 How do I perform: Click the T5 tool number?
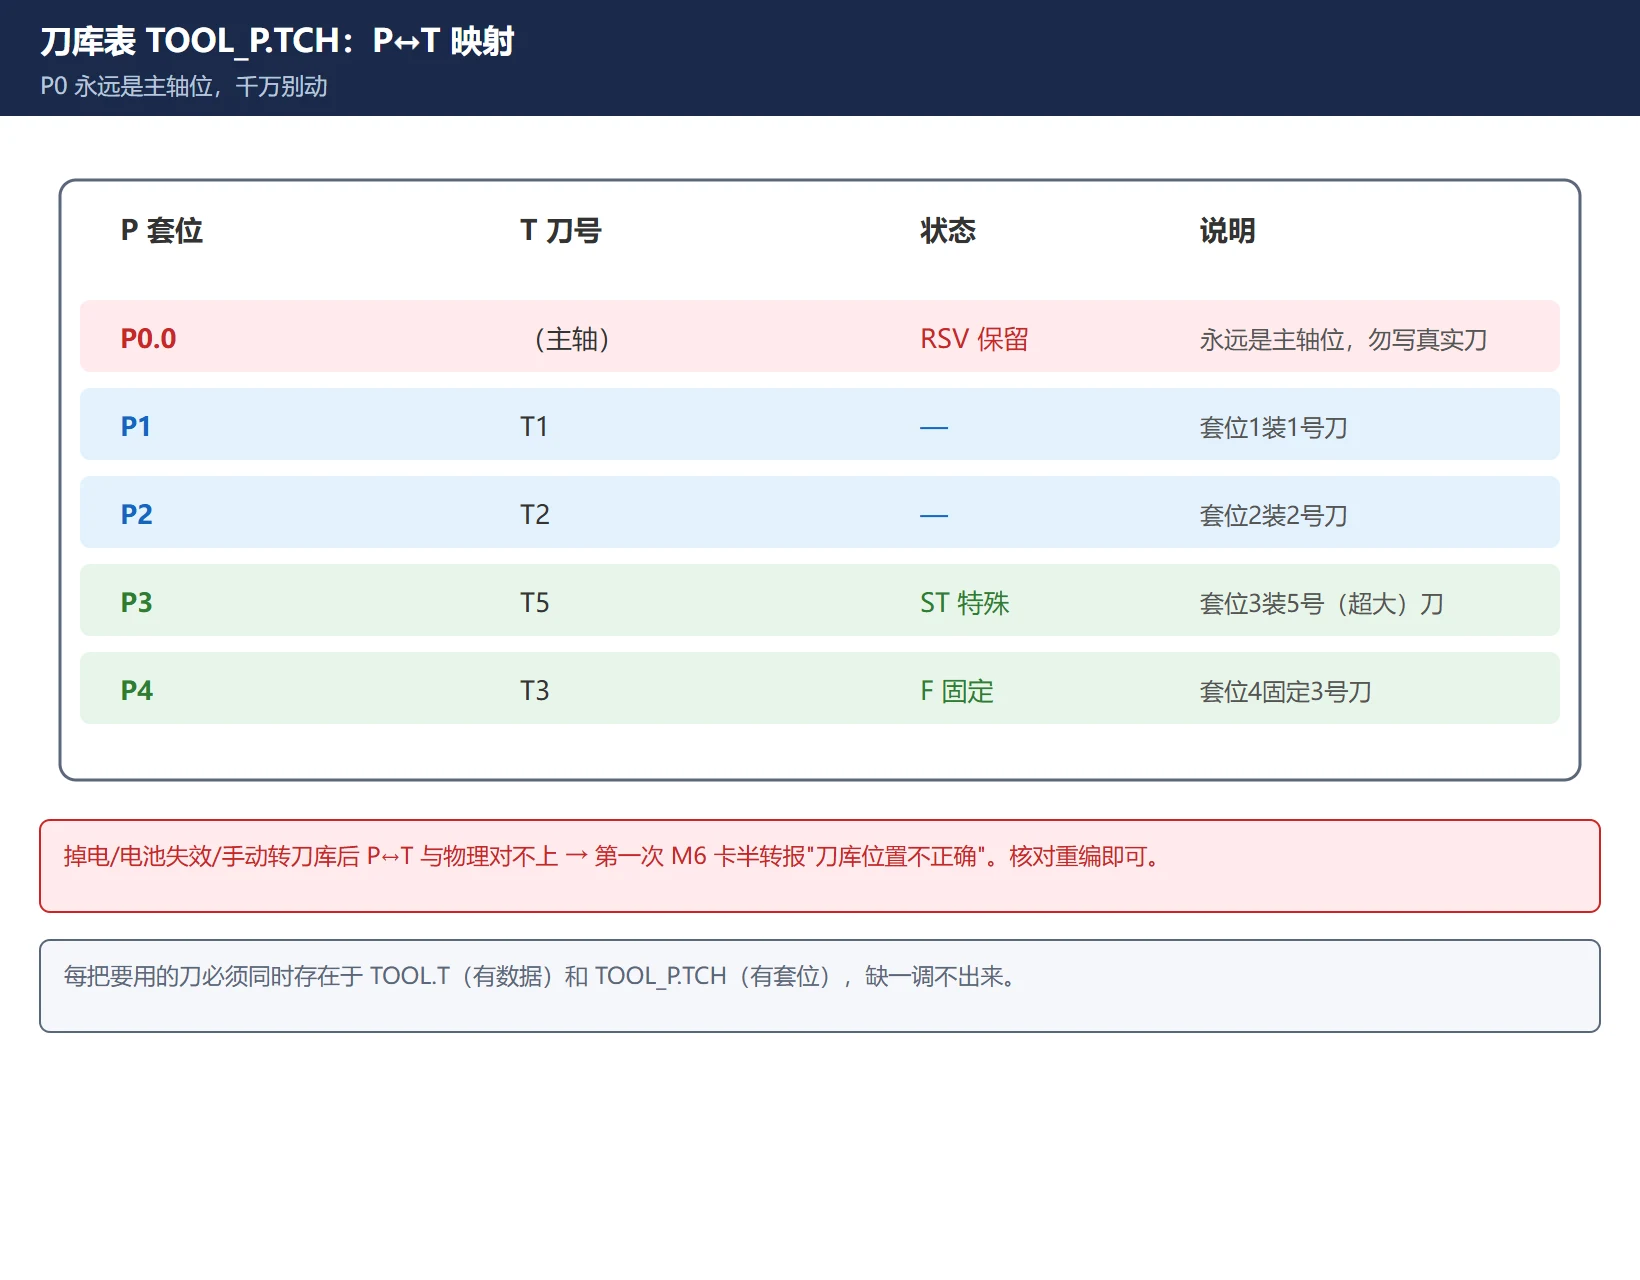click(535, 603)
